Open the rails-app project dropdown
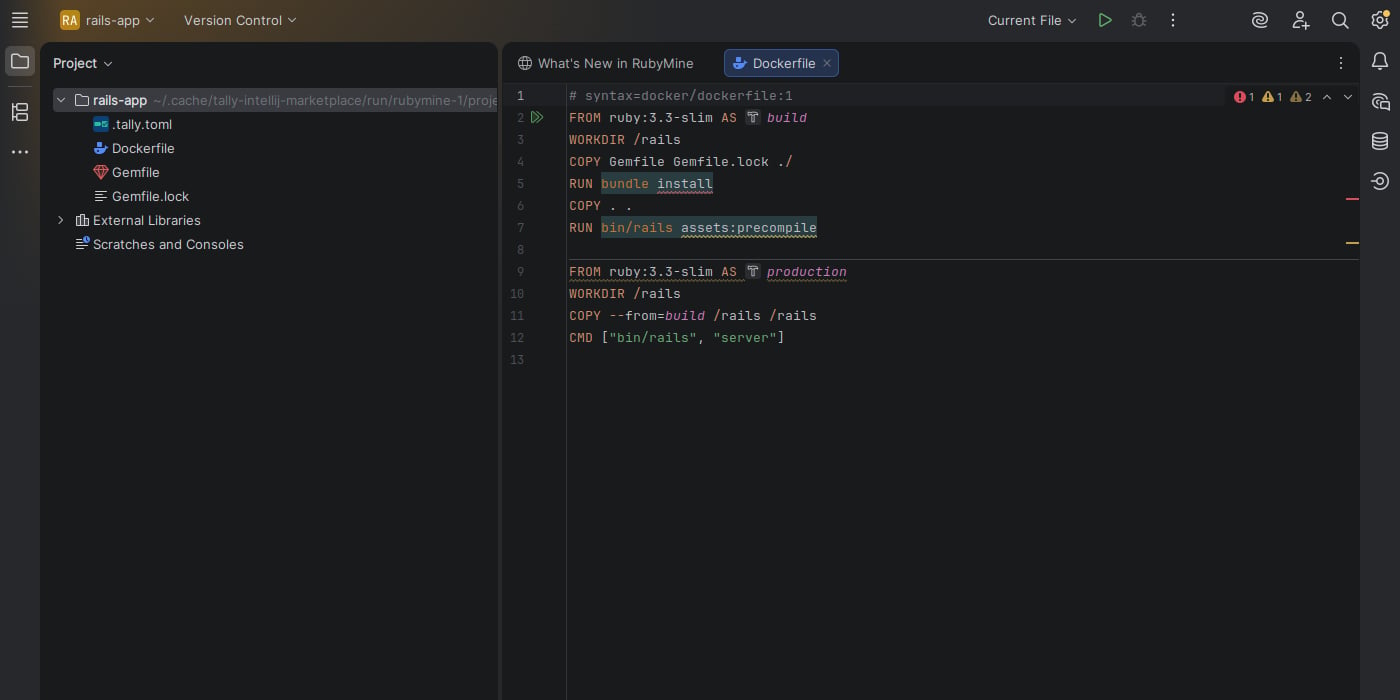 108,20
